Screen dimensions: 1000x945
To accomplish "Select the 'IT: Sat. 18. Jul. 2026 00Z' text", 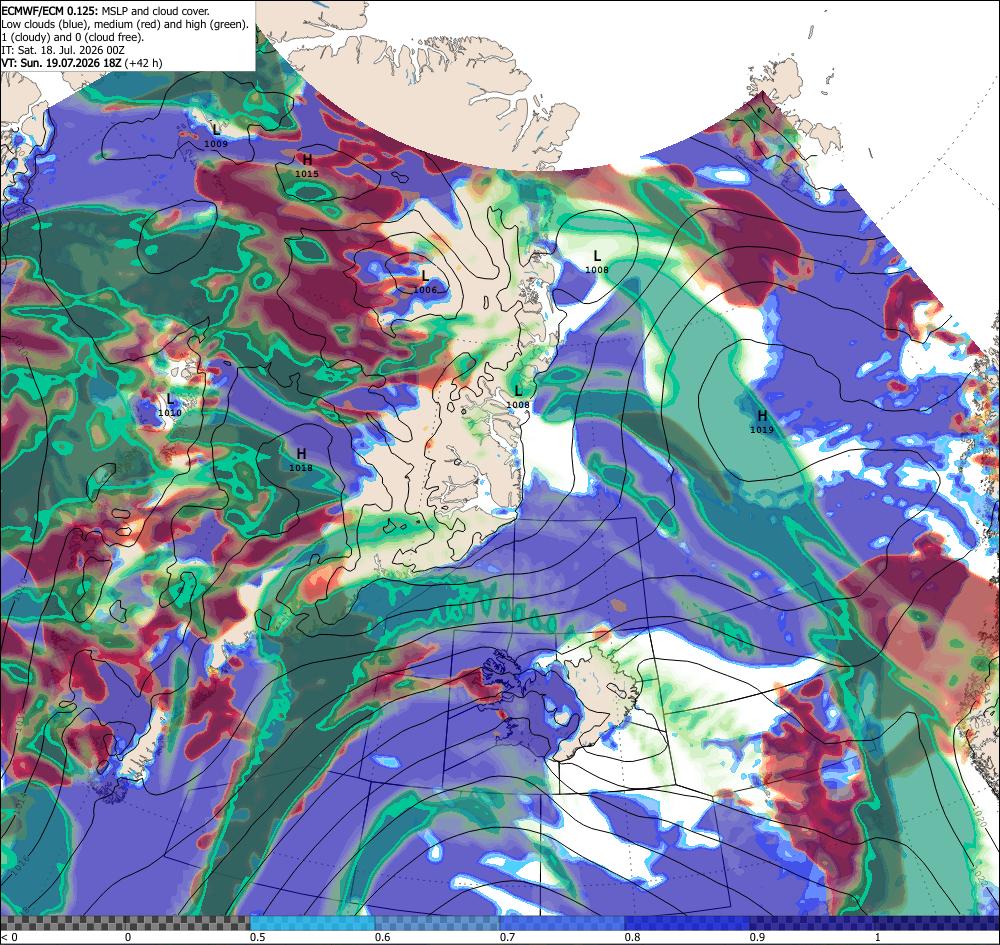I will click(x=62, y=50).
